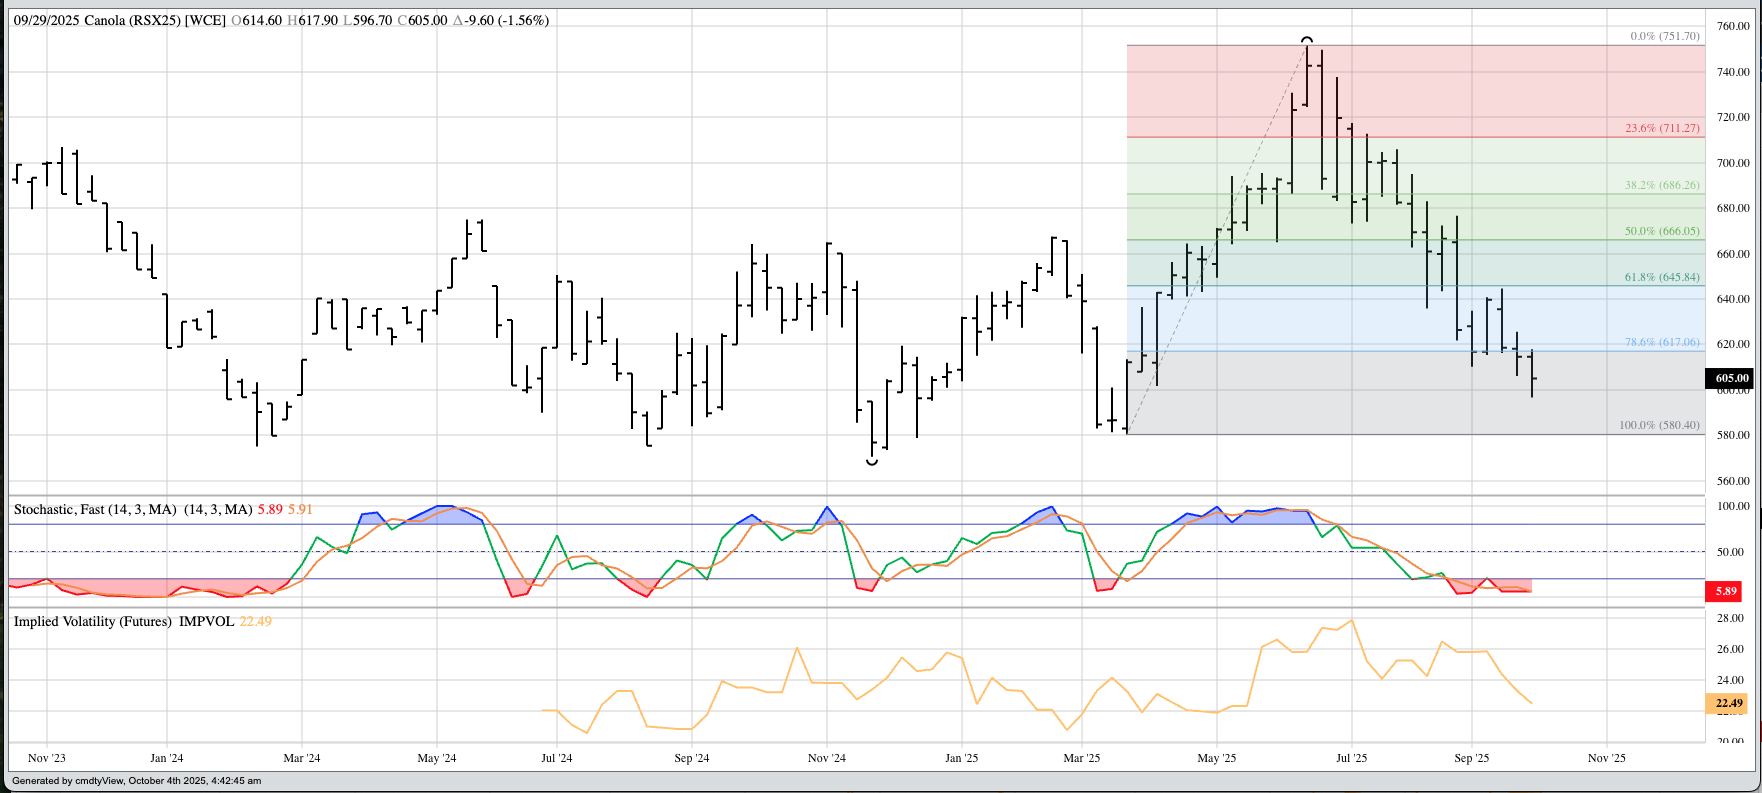Open the Stochastic, Fast (14, 3, MA) indicator label

(x=133, y=509)
